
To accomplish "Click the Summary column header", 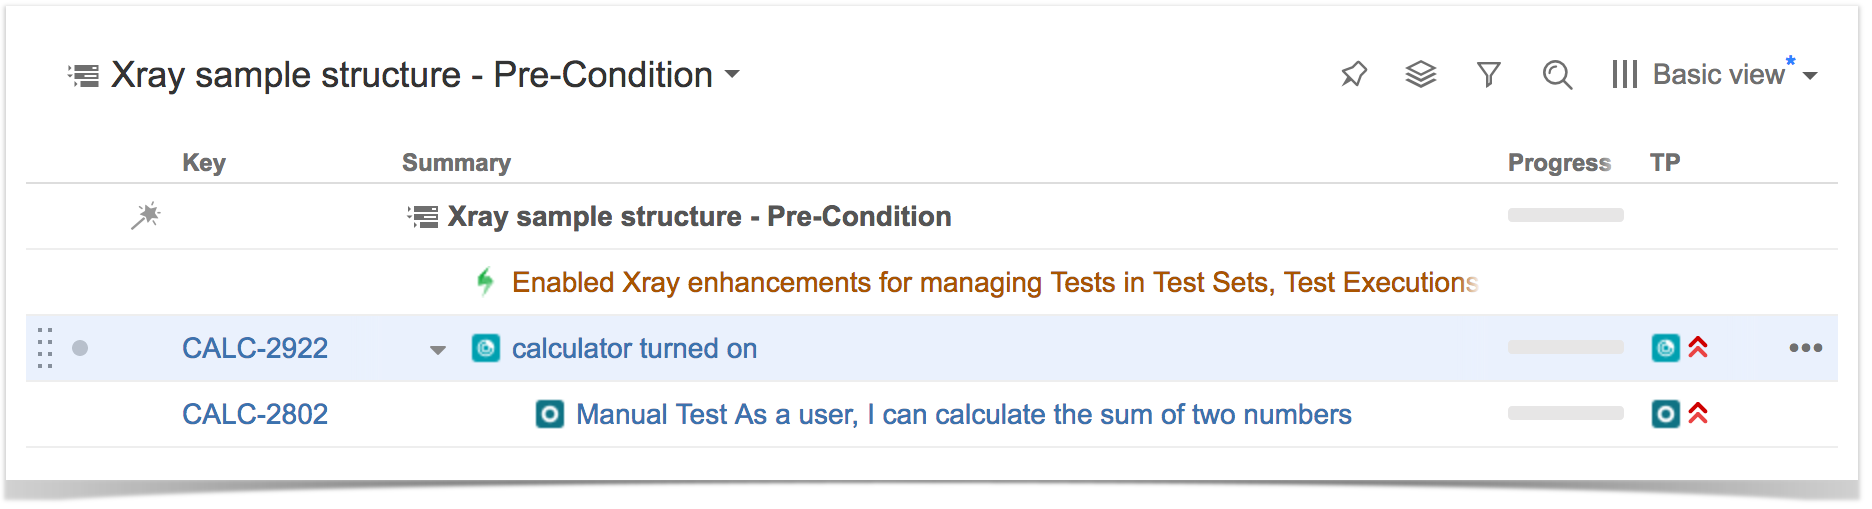I will [x=456, y=163].
